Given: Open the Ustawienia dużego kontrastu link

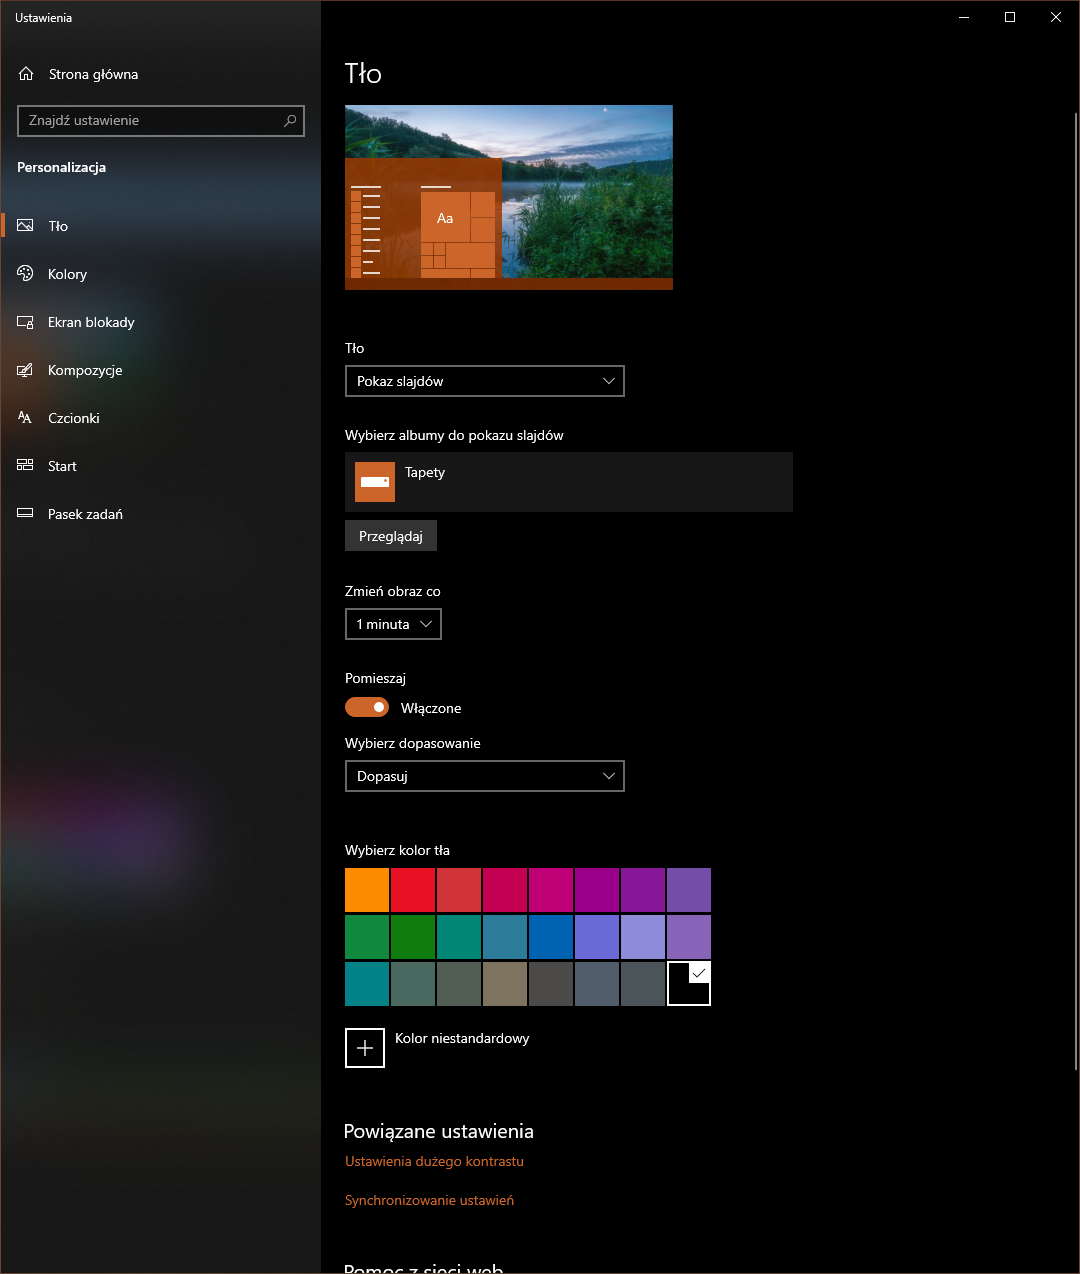Looking at the screenshot, I should tap(434, 1161).
